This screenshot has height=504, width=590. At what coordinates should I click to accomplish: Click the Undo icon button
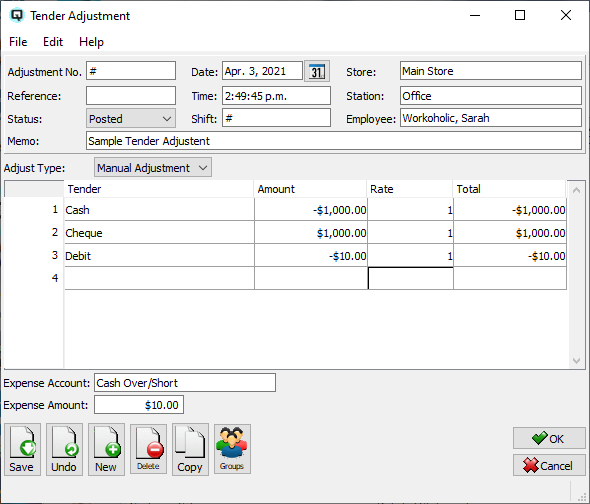pos(64,449)
